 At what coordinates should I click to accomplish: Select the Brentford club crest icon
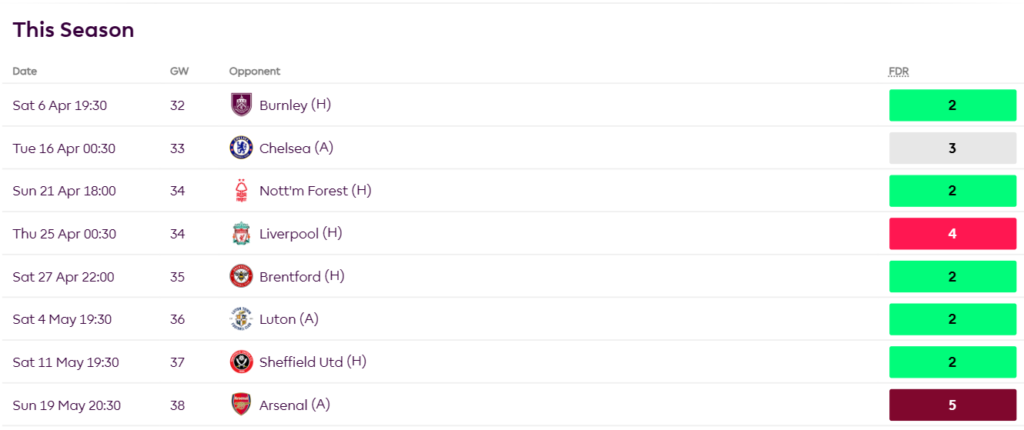pyautogui.click(x=240, y=277)
